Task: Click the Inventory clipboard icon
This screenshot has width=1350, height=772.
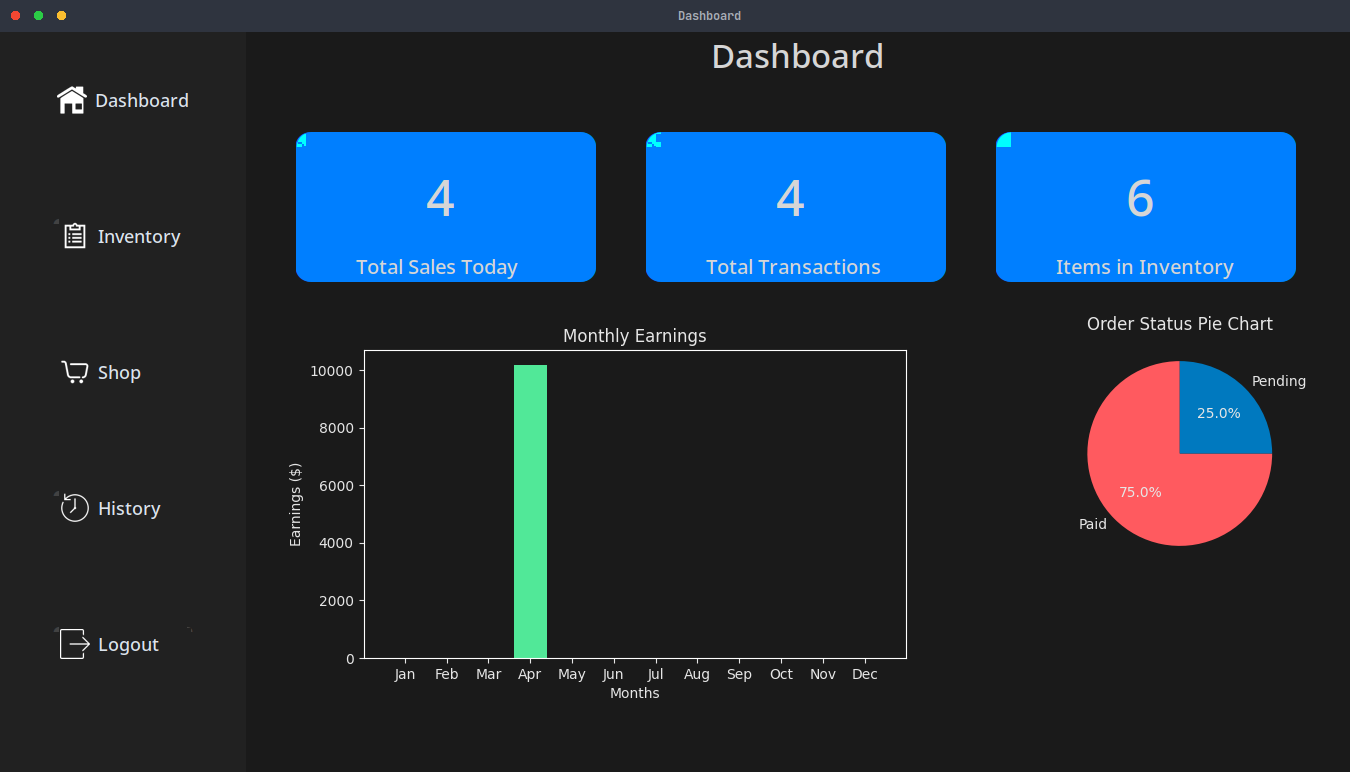Action: point(75,236)
